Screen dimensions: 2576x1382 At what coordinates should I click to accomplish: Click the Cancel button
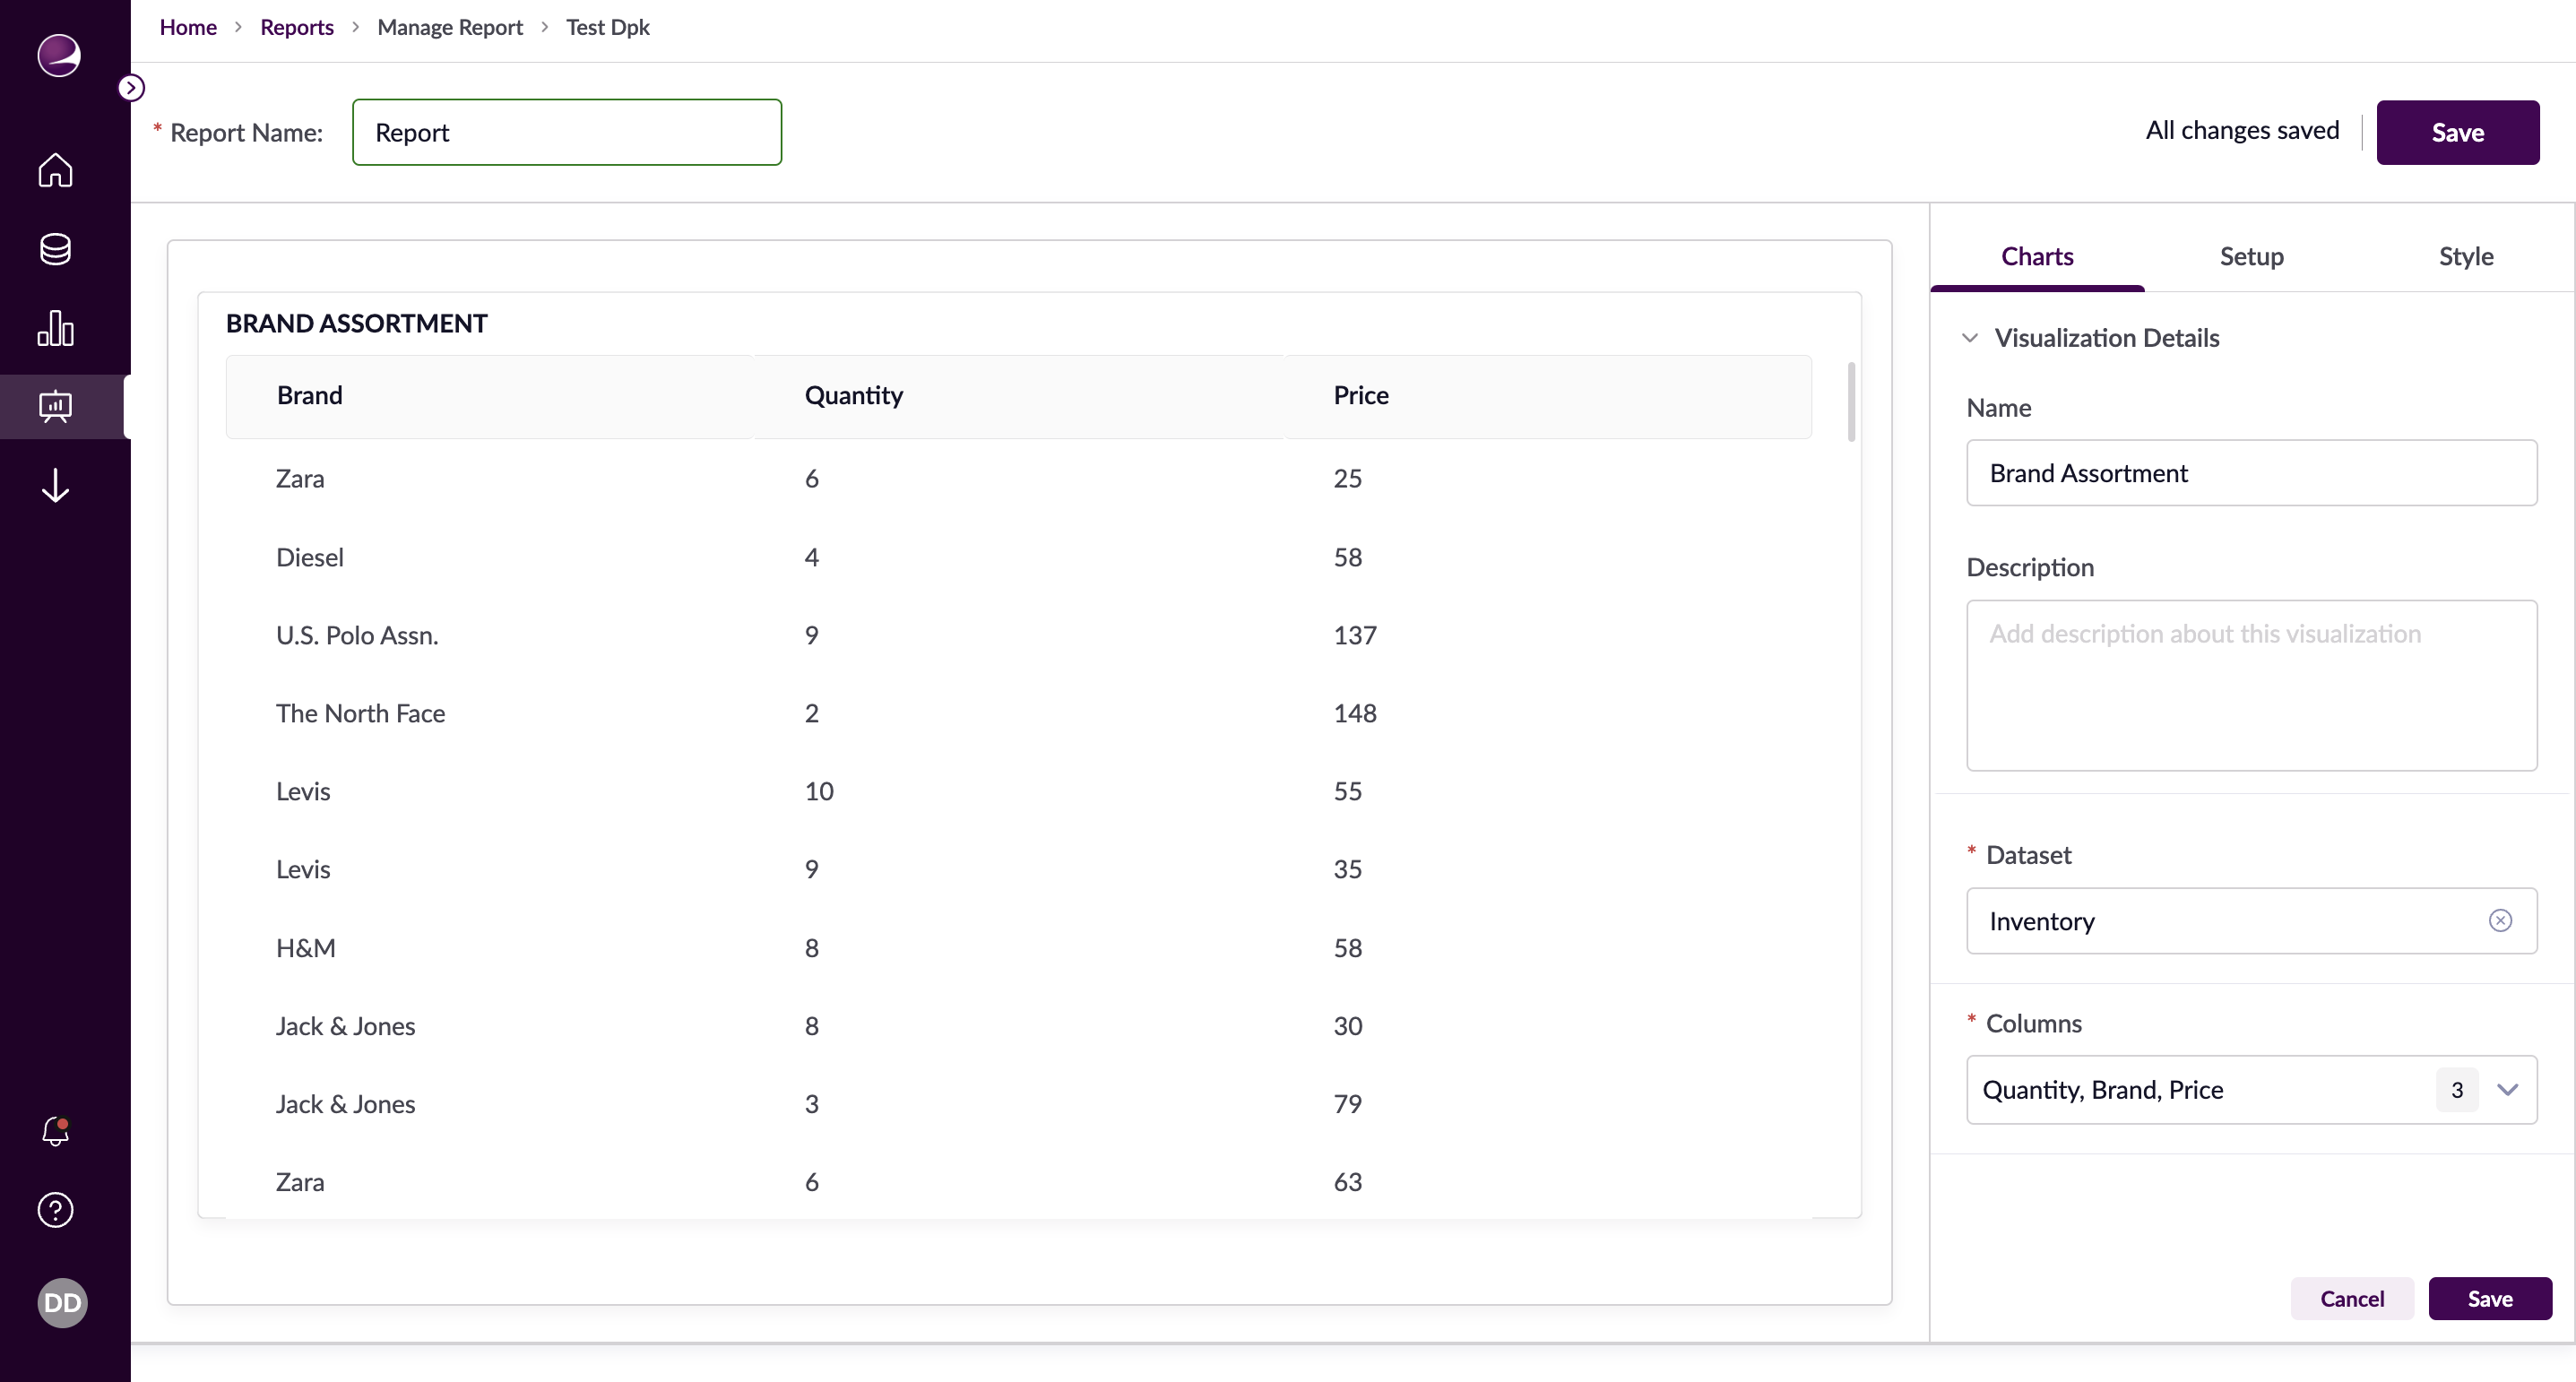2352,1298
